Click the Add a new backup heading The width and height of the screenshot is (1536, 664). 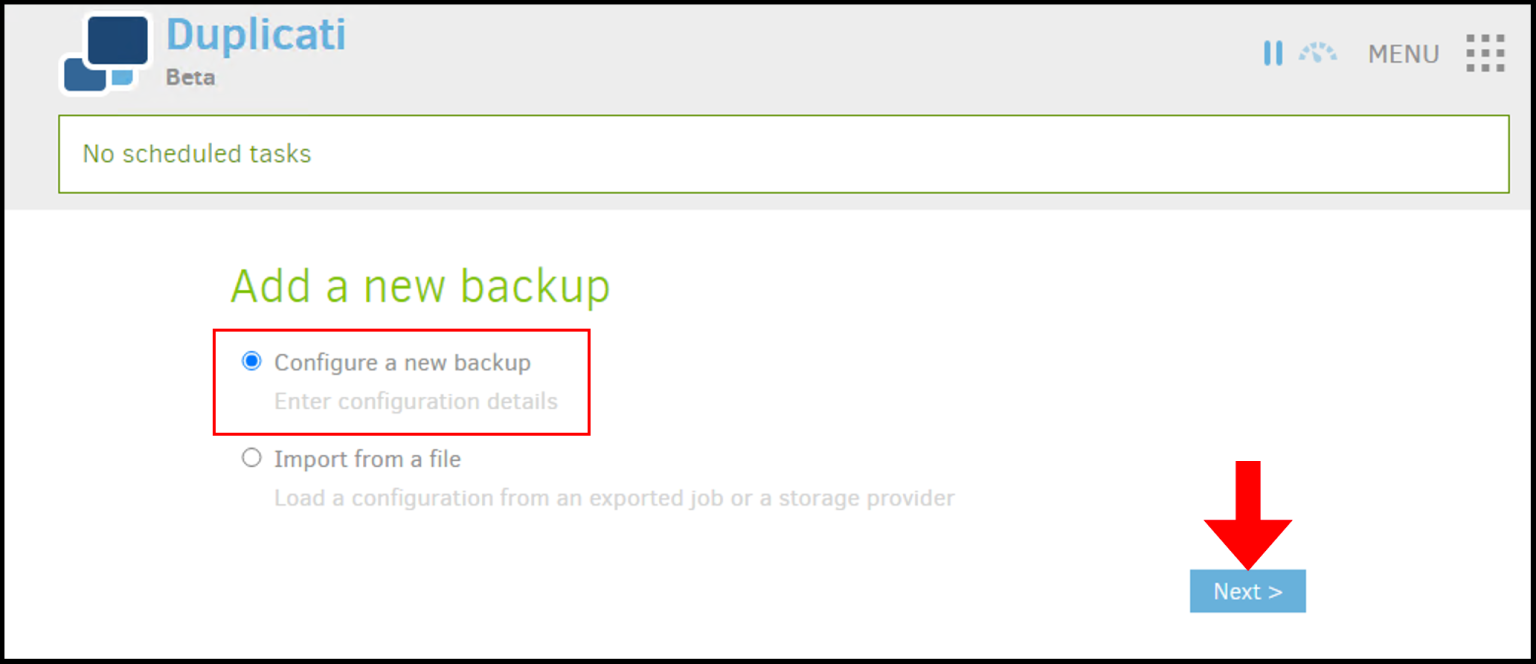click(x=420, y=286)
